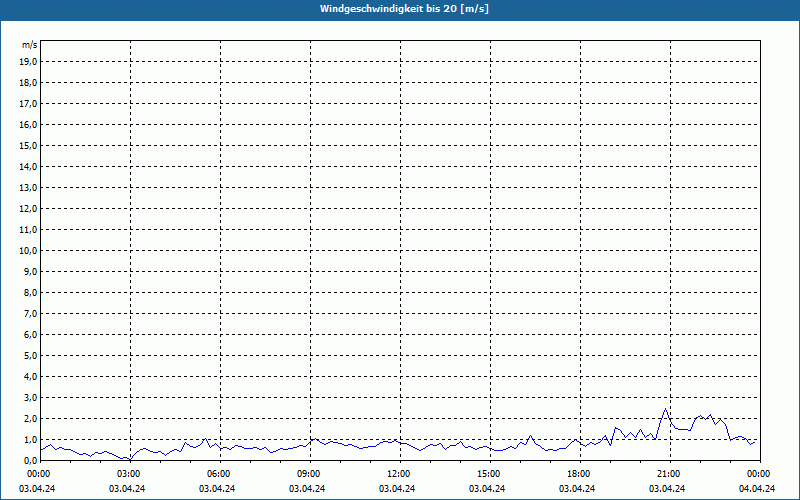
Task: Click the wind speed peak near 21:00
Action: click(x=665, y=409)
